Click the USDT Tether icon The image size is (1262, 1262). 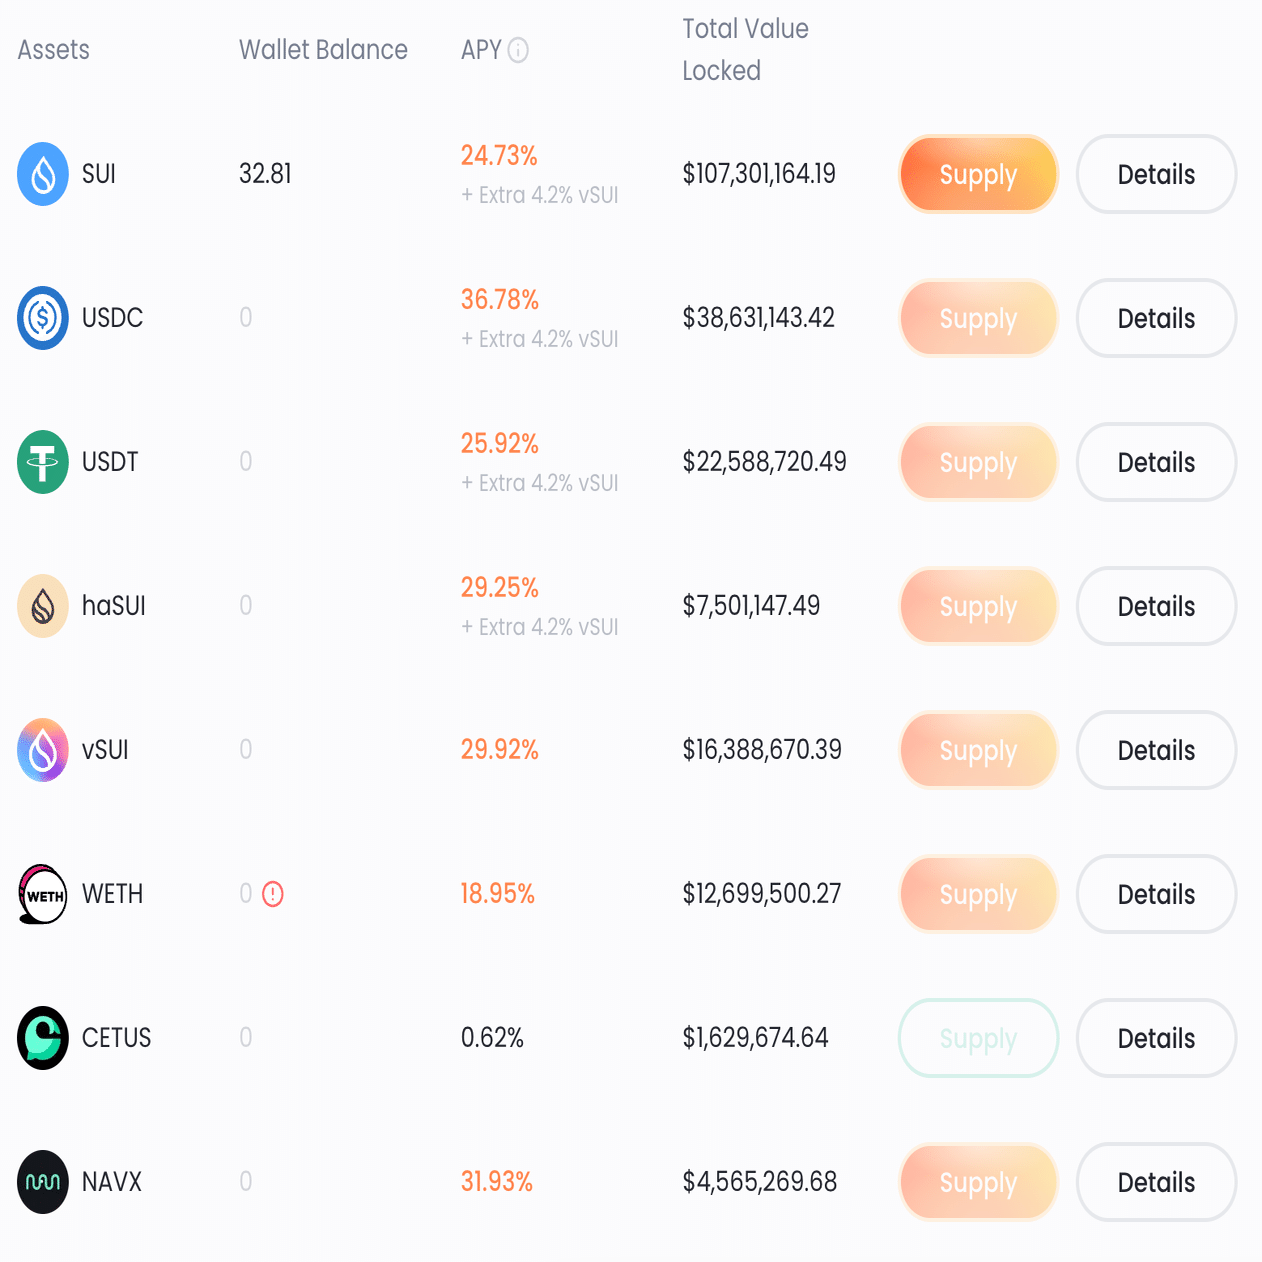[43, 462]
